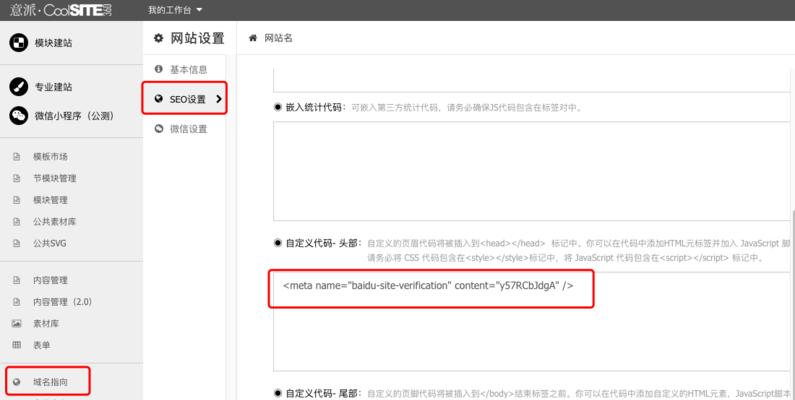Click the icon beside 内容管理(2.0)
795x400 pixels.
pos(16,302)
